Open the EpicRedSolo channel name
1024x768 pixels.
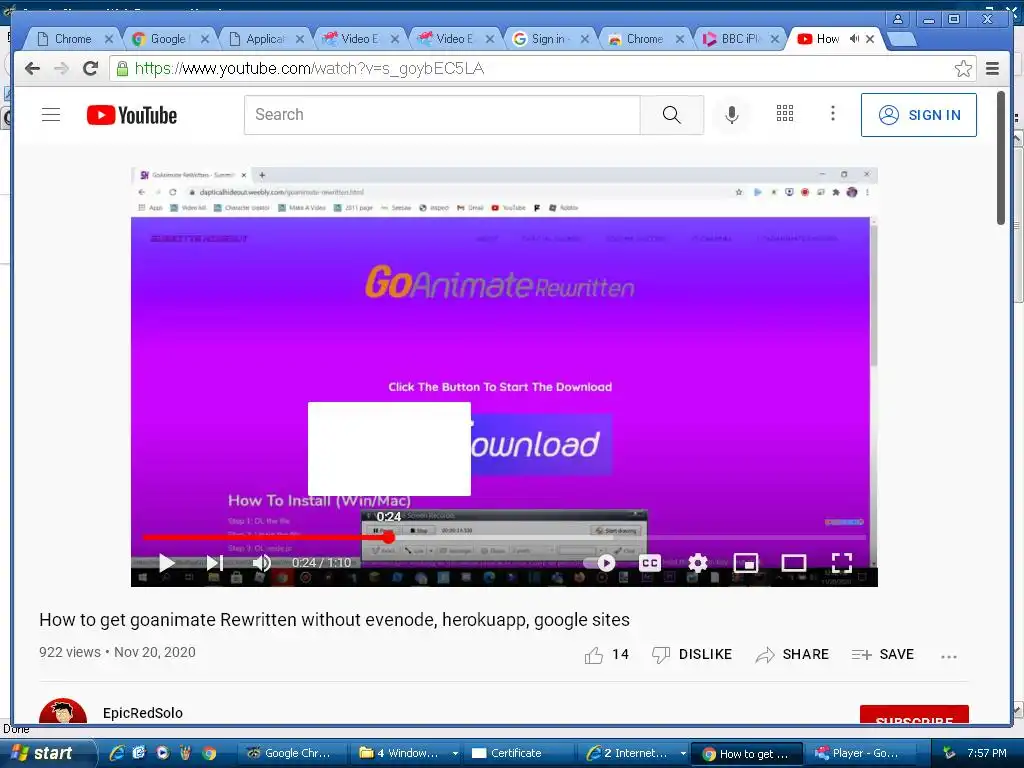tap(142, 712)
